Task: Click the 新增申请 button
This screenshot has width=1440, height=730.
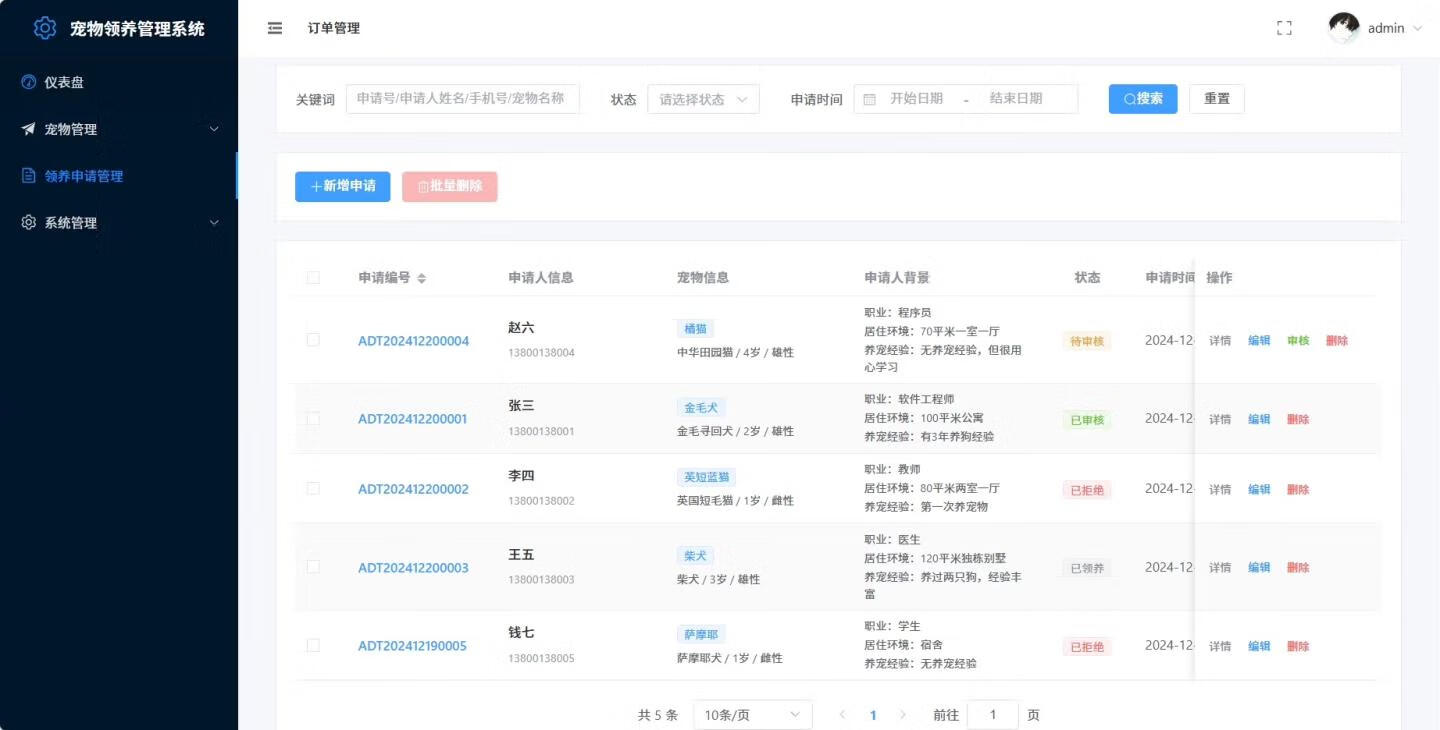Action: (x=342, y=186)
